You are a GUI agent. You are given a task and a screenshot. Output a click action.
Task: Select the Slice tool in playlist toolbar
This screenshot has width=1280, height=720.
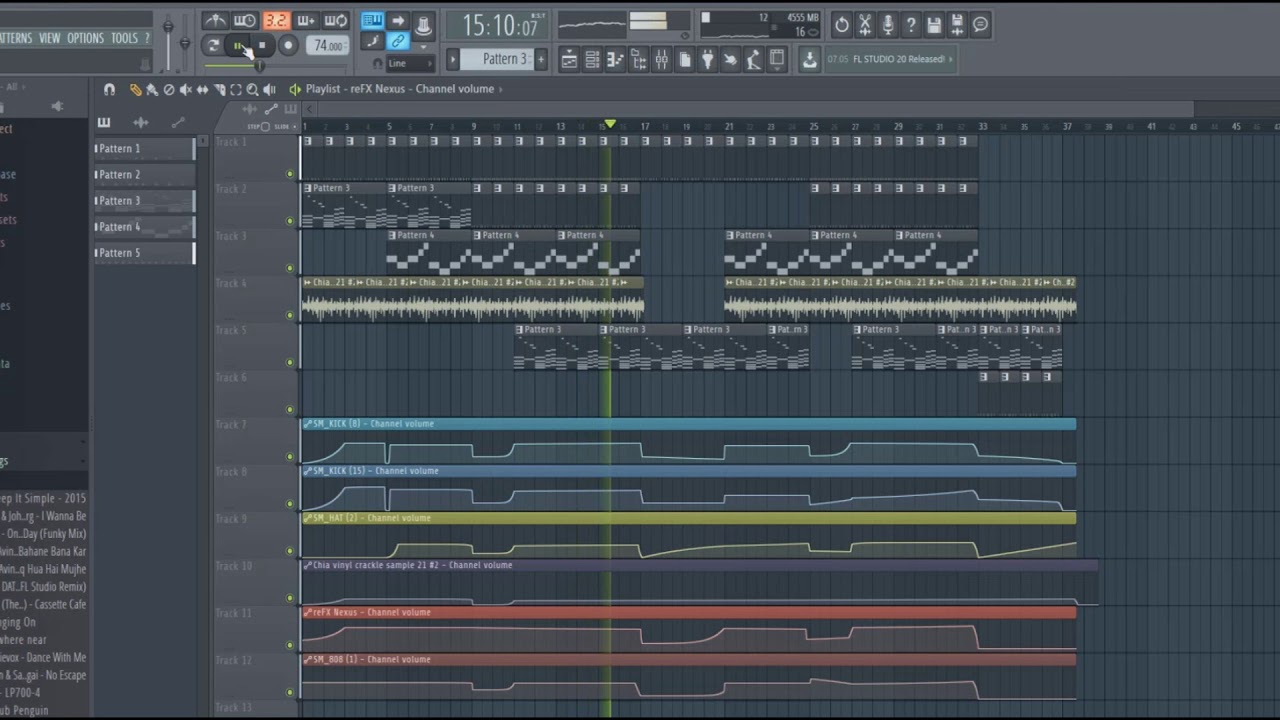point(219,90)
